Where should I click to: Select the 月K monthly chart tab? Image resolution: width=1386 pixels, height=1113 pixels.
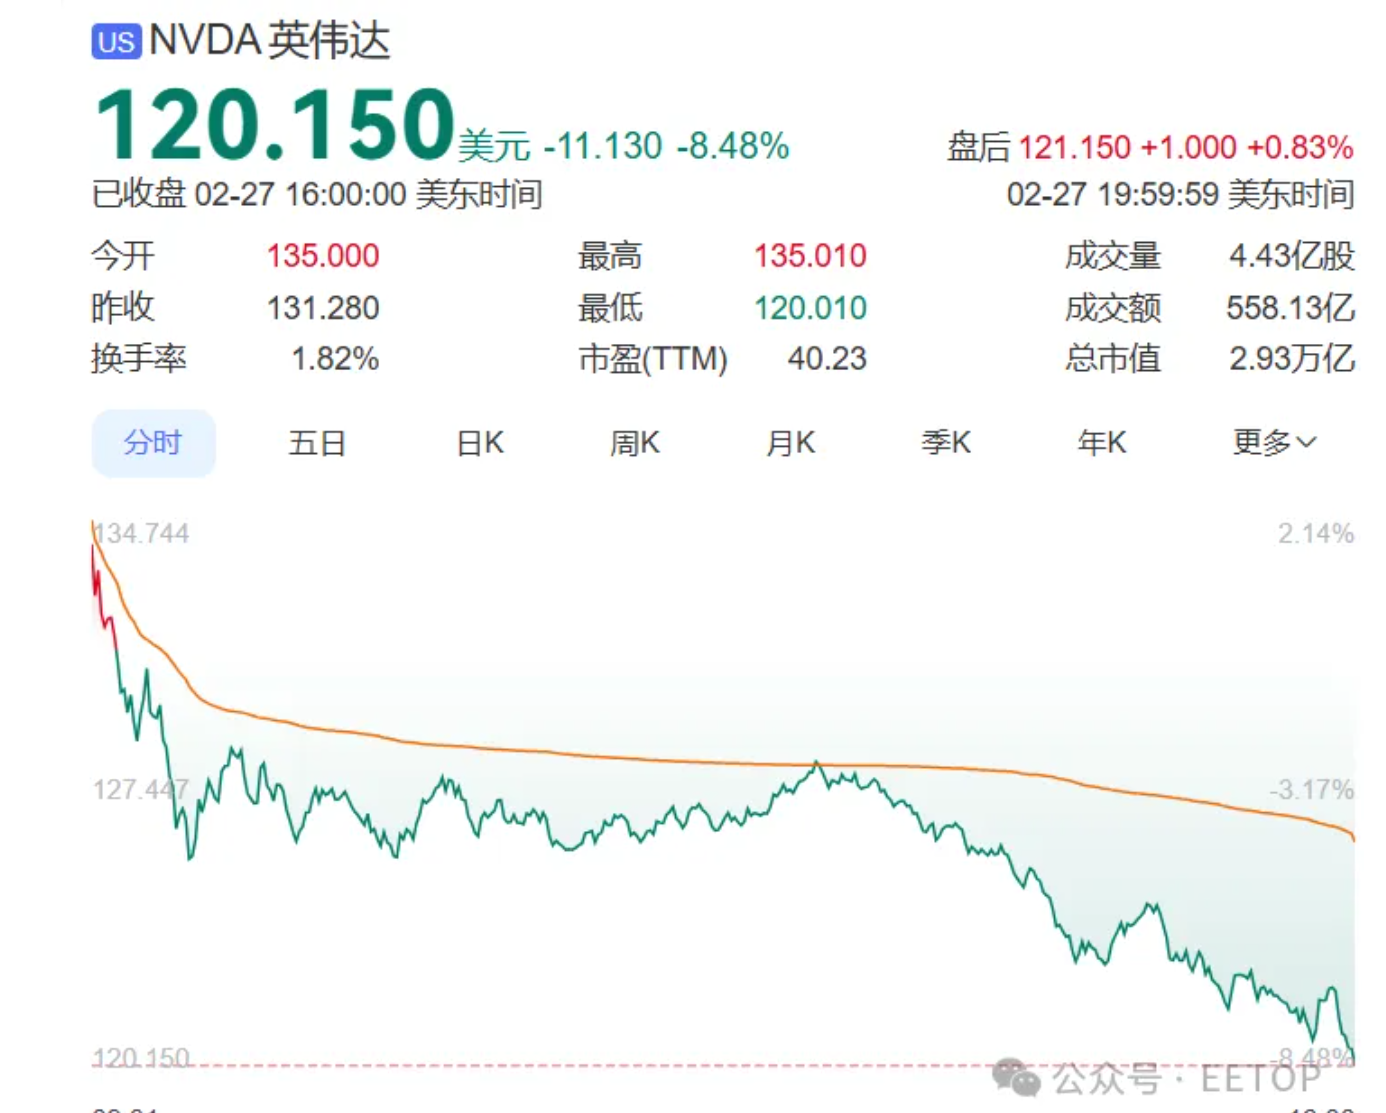coord(790,443)
